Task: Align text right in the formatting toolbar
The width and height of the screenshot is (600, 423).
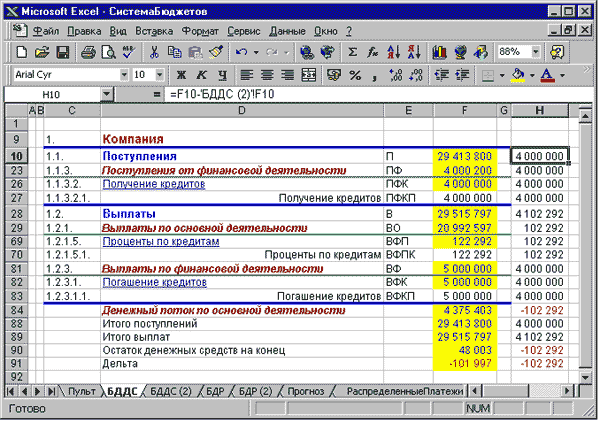Action: [288, 75]
